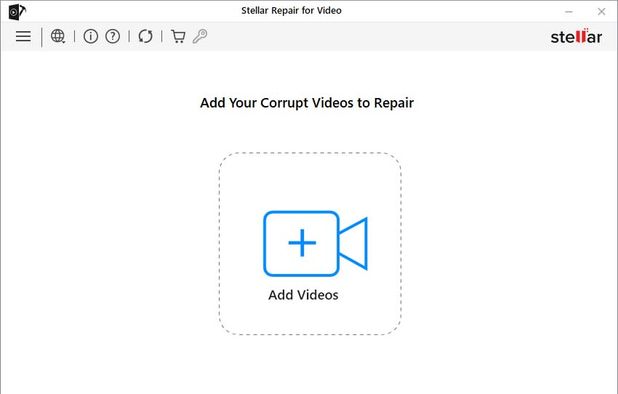618x394 pixels.
Task: Click the key activation icon
Action: (x=200, y=36)
